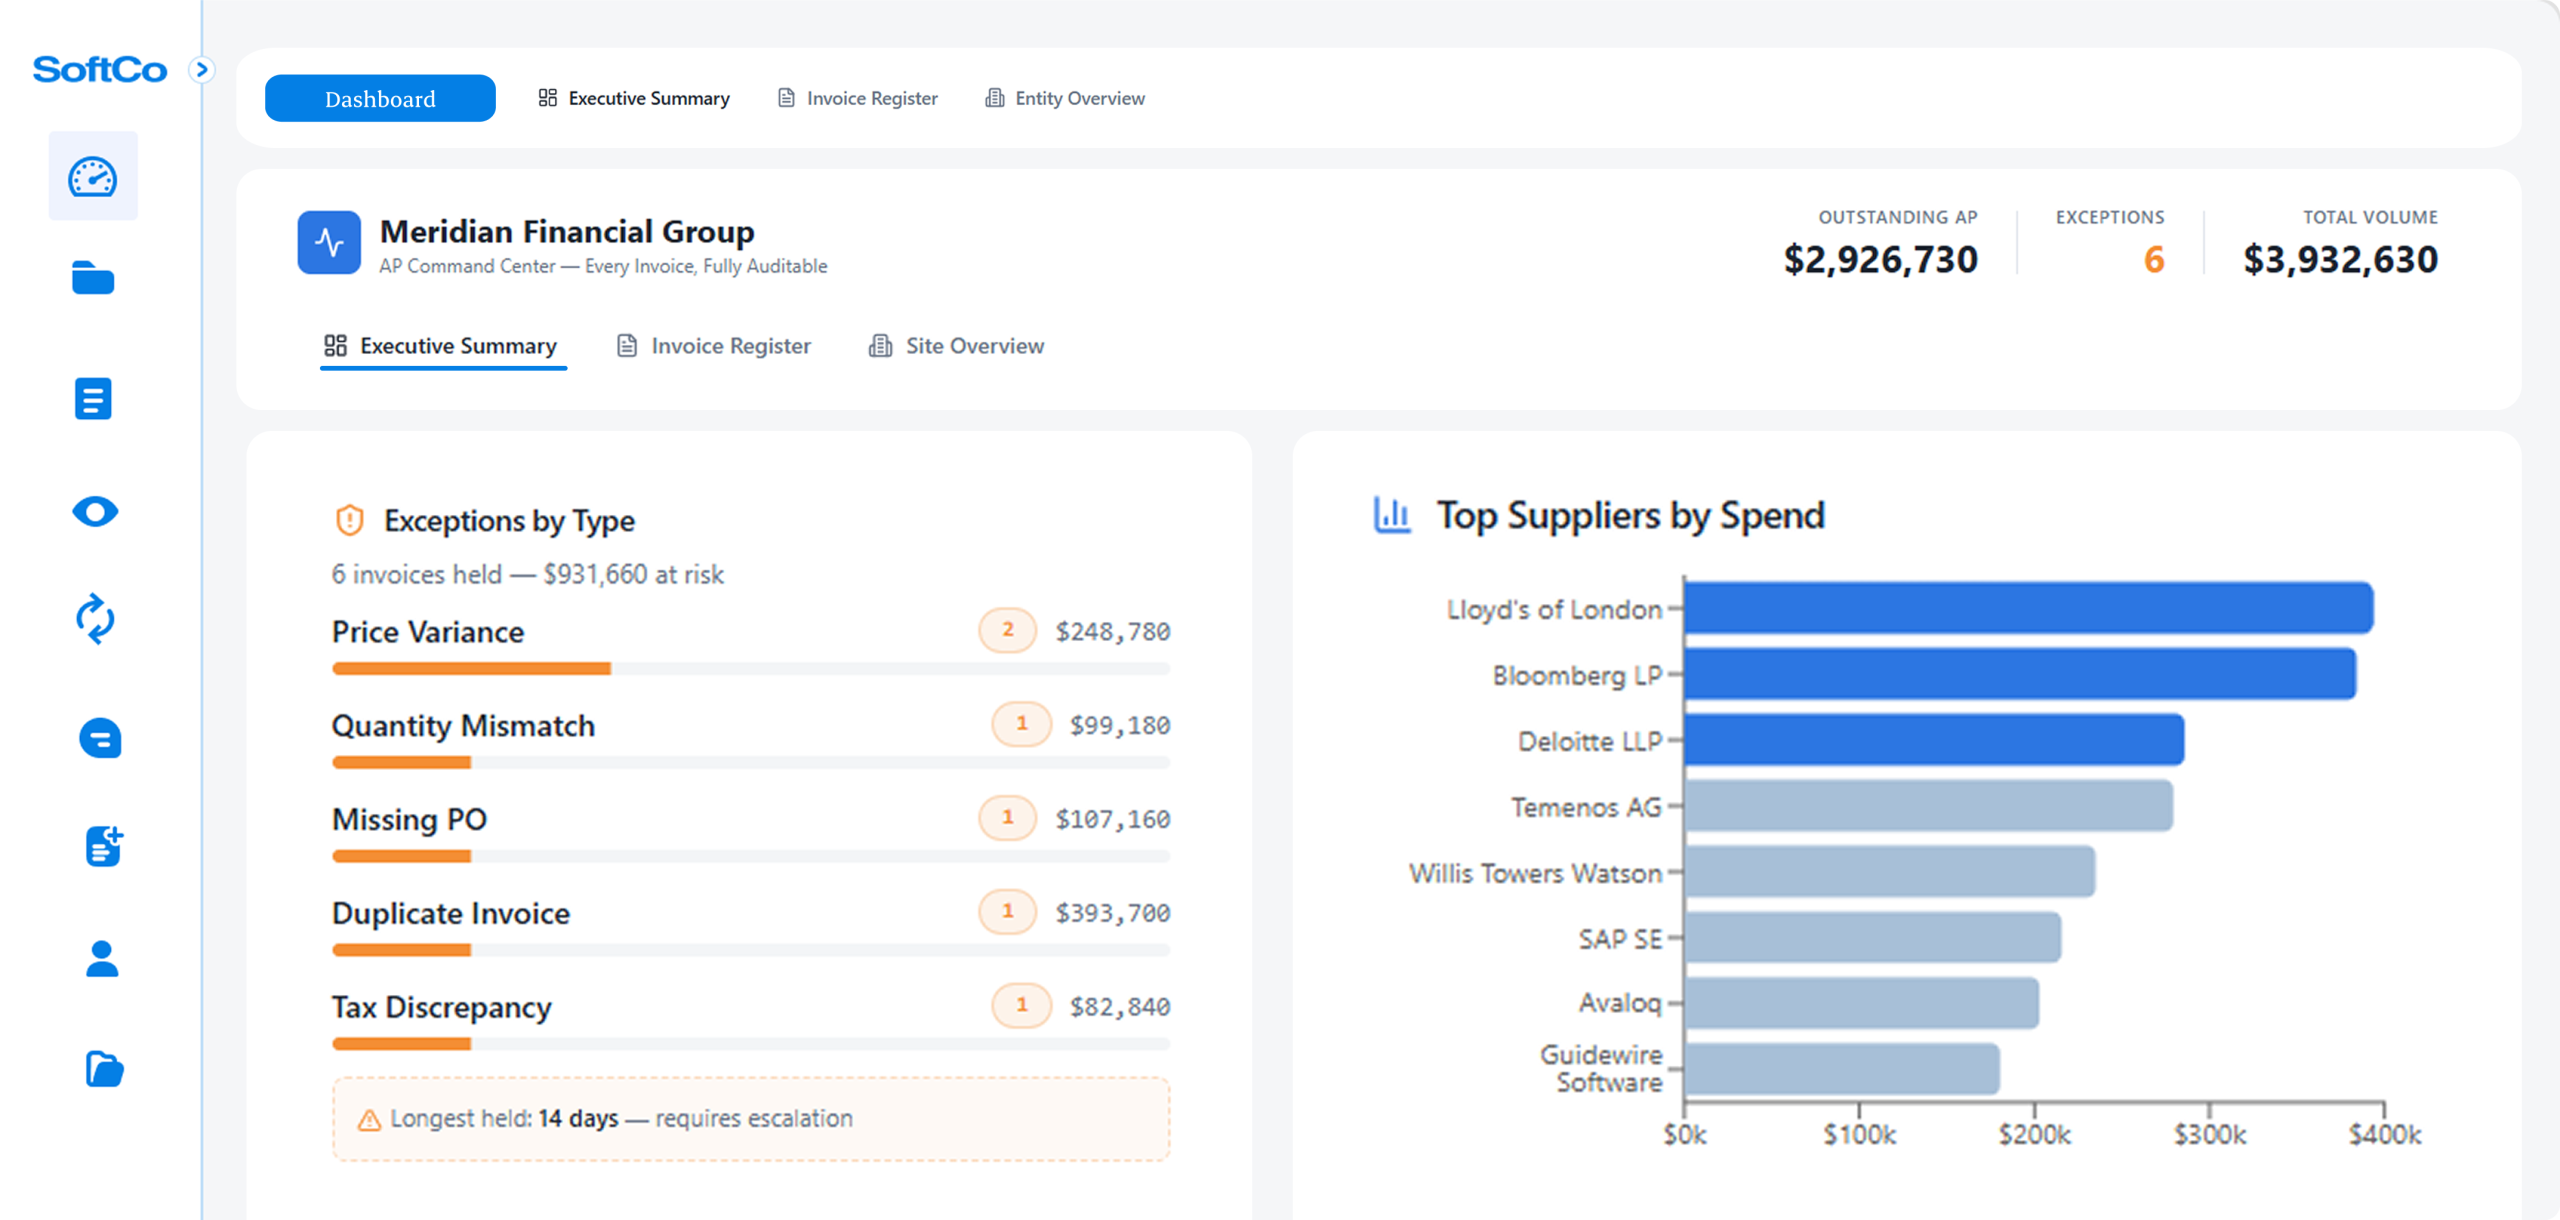Select the document icon in the sidebar
The width and height of the screenshot is (2560, 1220).
coord(93,398)
